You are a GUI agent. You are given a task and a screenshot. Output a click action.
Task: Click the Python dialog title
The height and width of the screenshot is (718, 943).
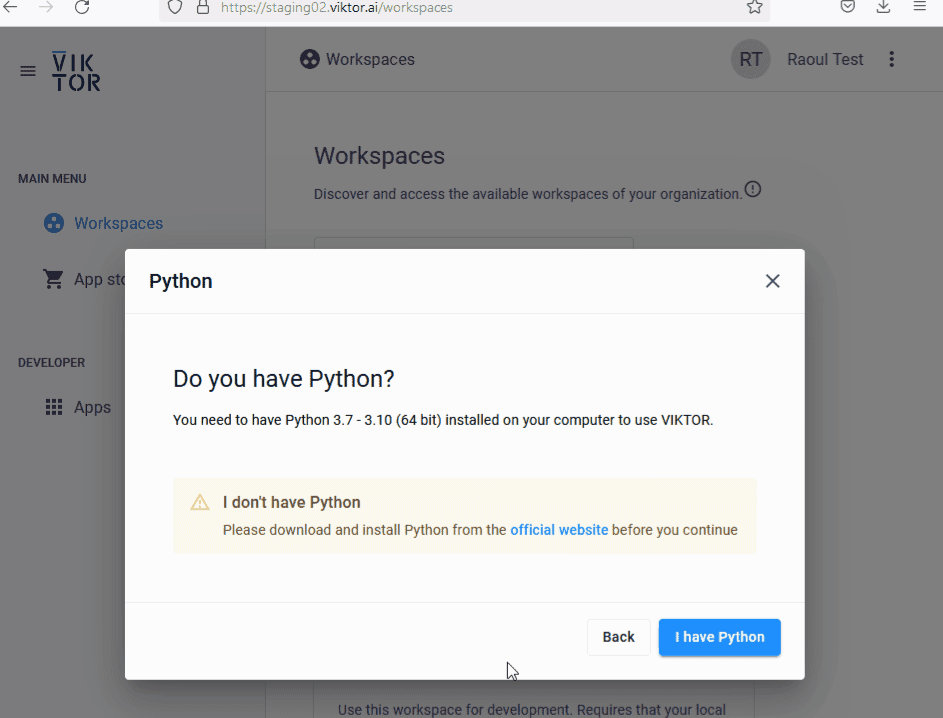coord(180,281)
